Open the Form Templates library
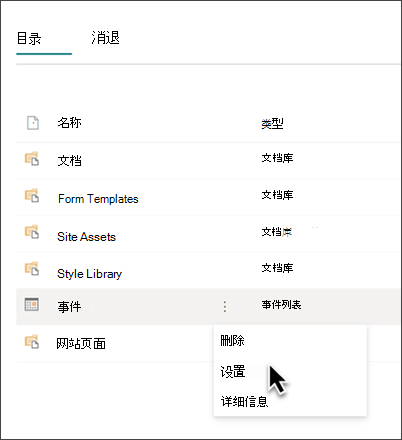 pyautogui.click(x=98, y=199)
